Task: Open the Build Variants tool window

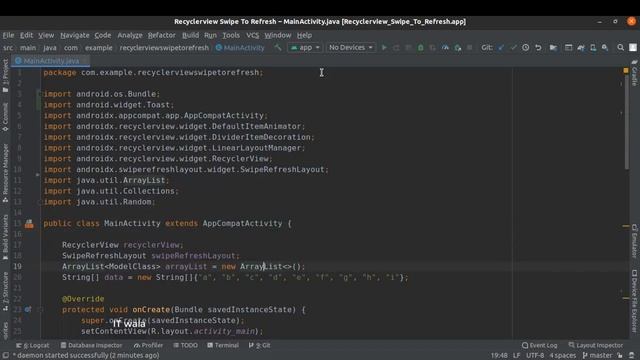Action: coord(5,238)
